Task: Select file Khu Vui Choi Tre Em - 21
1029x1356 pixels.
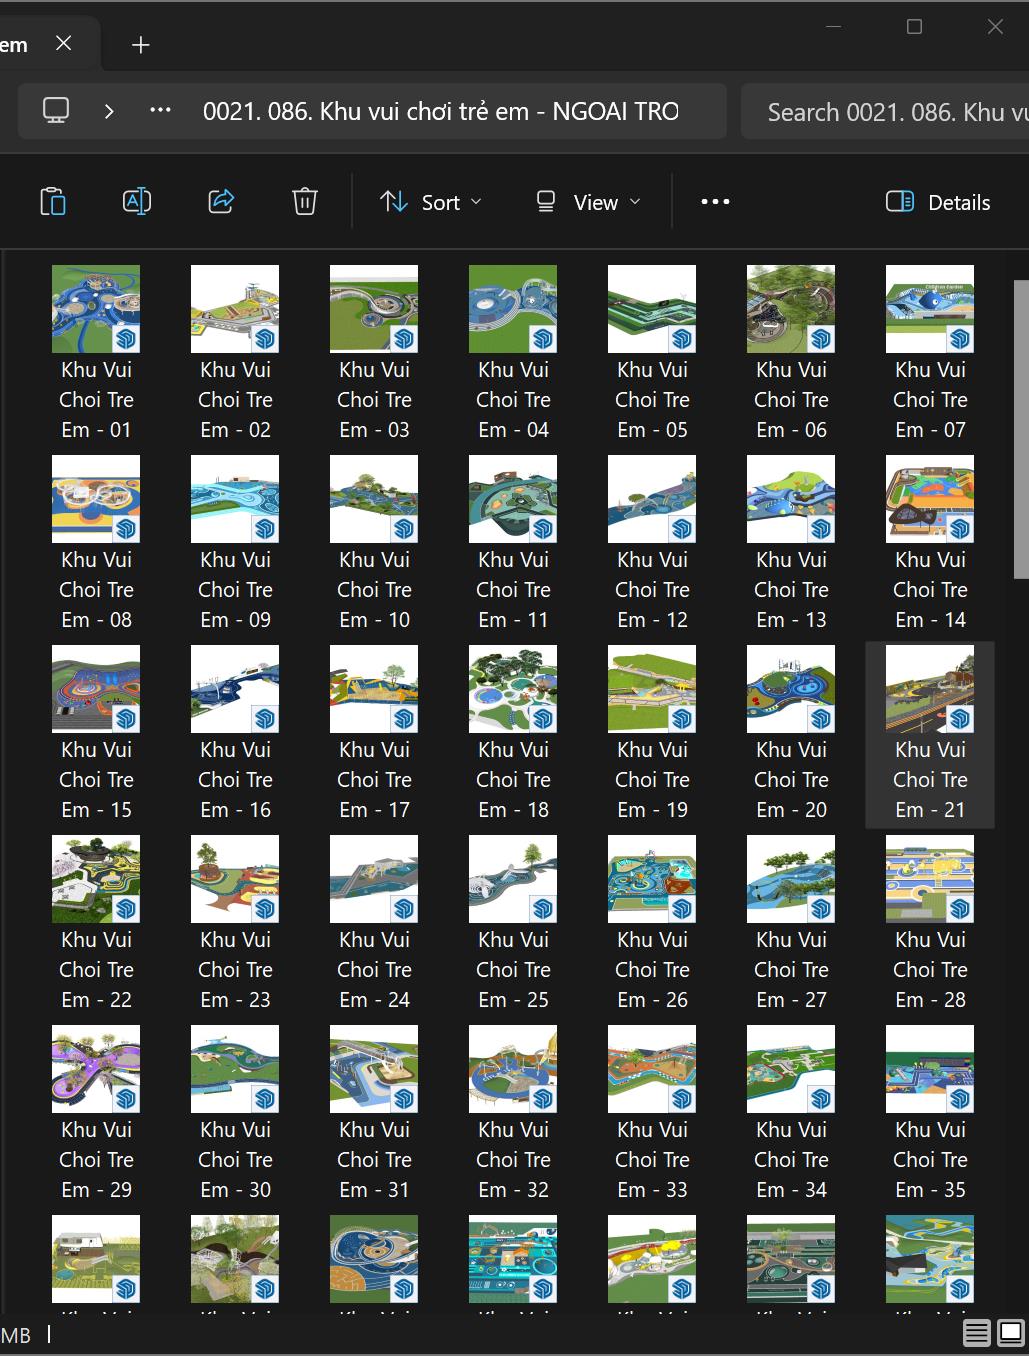Action: click(x=930, y=734)
